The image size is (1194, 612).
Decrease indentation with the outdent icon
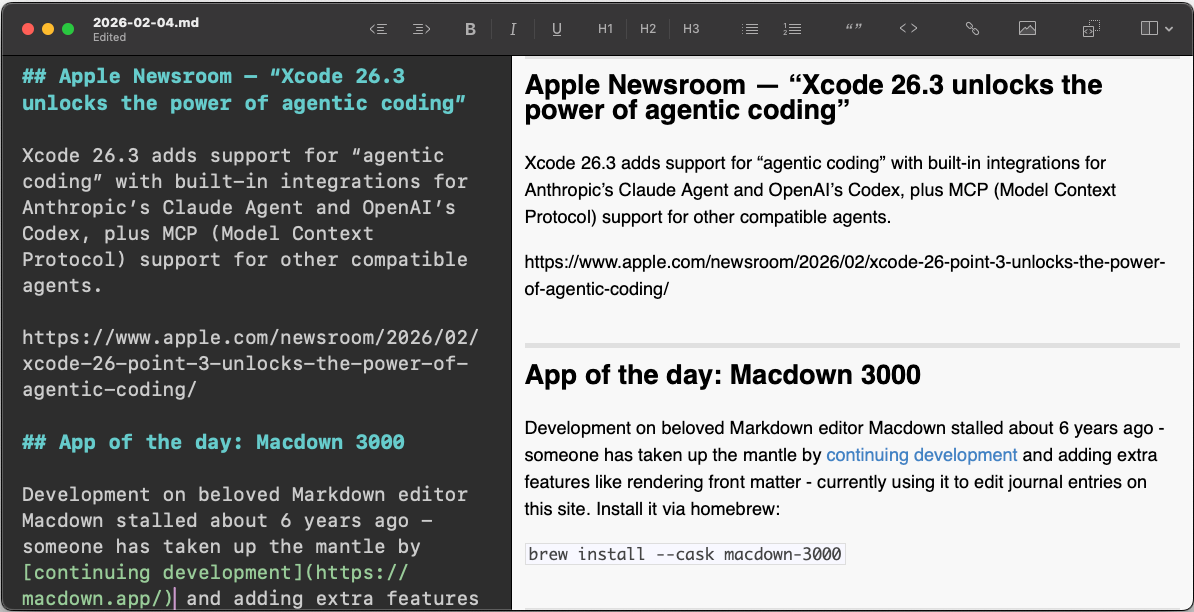point(378,29)
